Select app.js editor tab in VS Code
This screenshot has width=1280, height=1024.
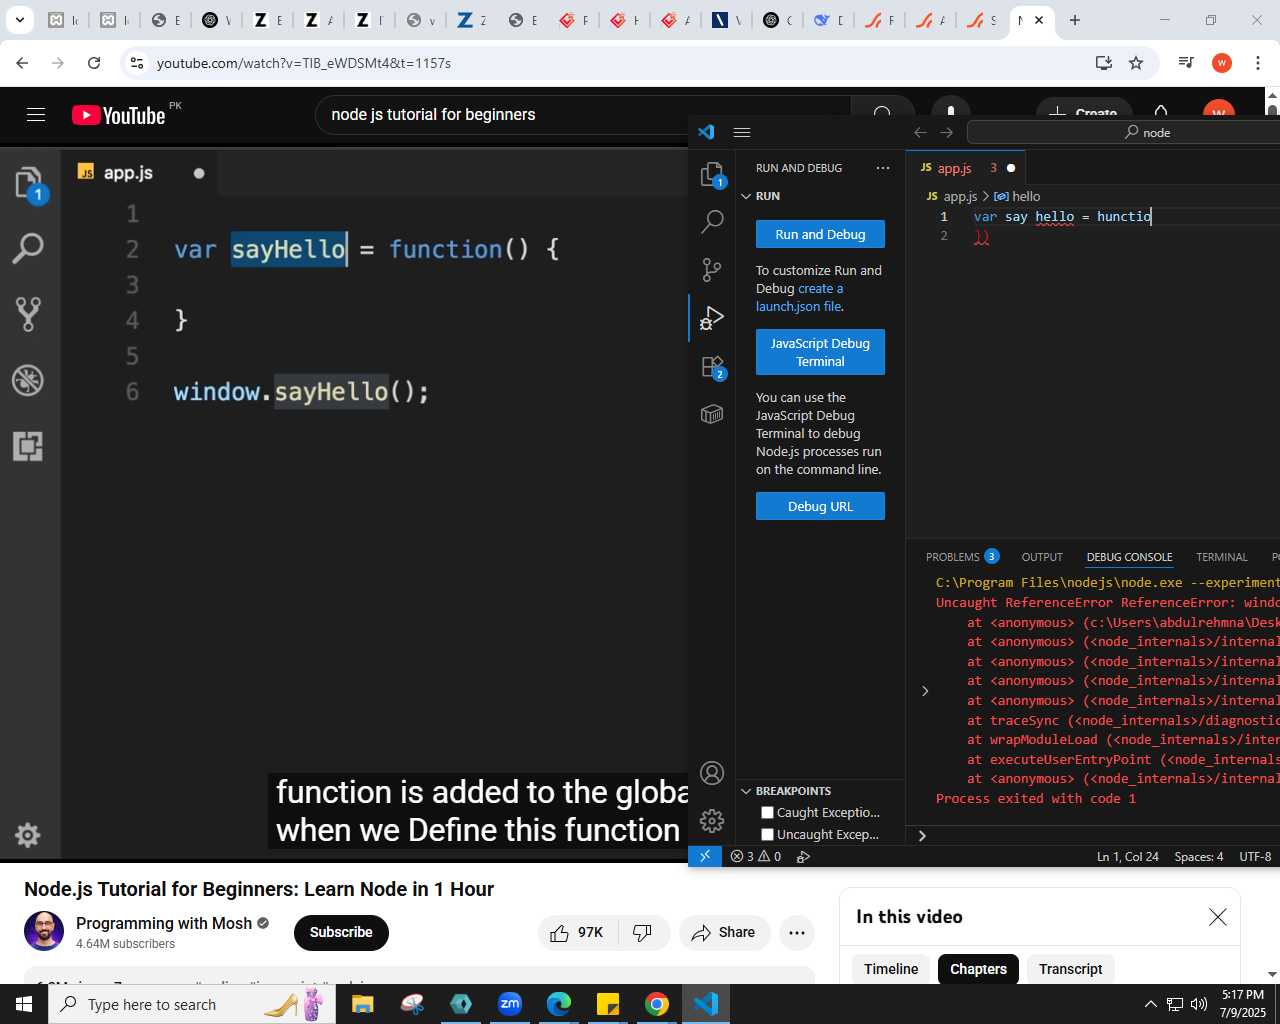(964, 168)
